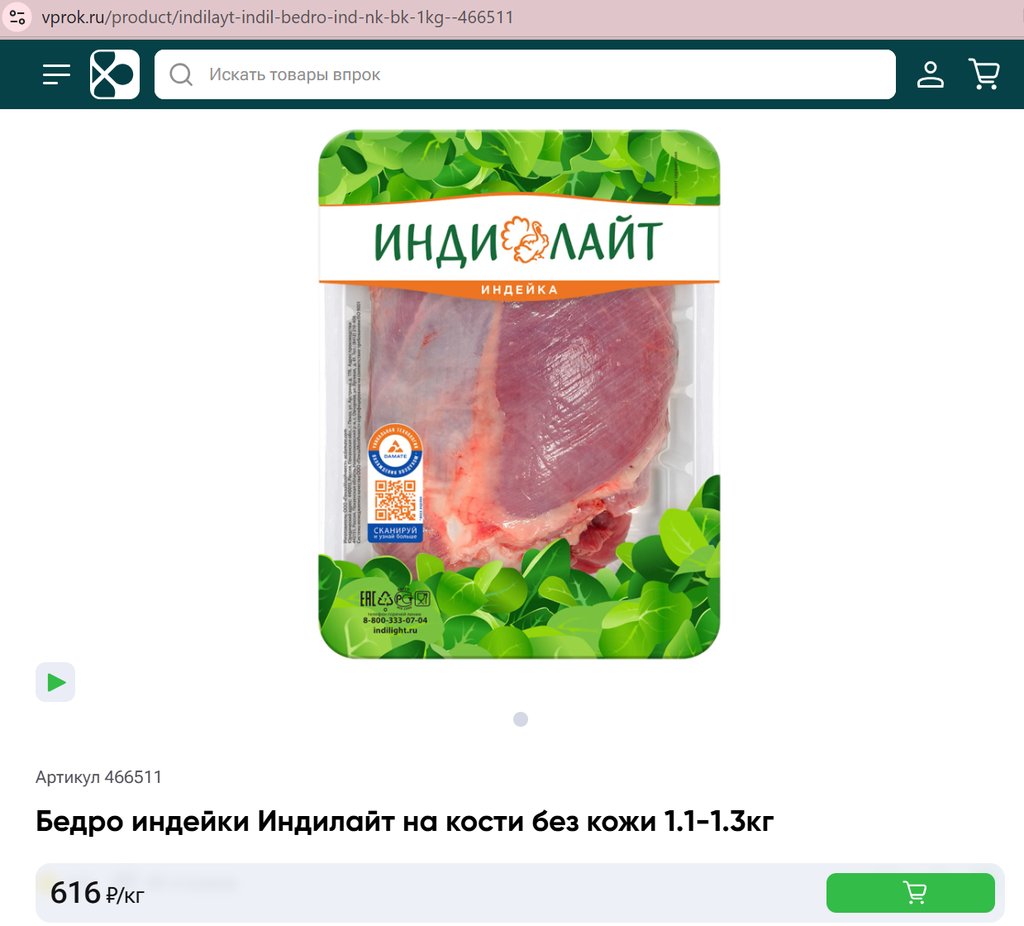1024x926 pixels.
Task: Click the indilight.ru text on the package
Action: pyautogui.click(x=395, y=630)
